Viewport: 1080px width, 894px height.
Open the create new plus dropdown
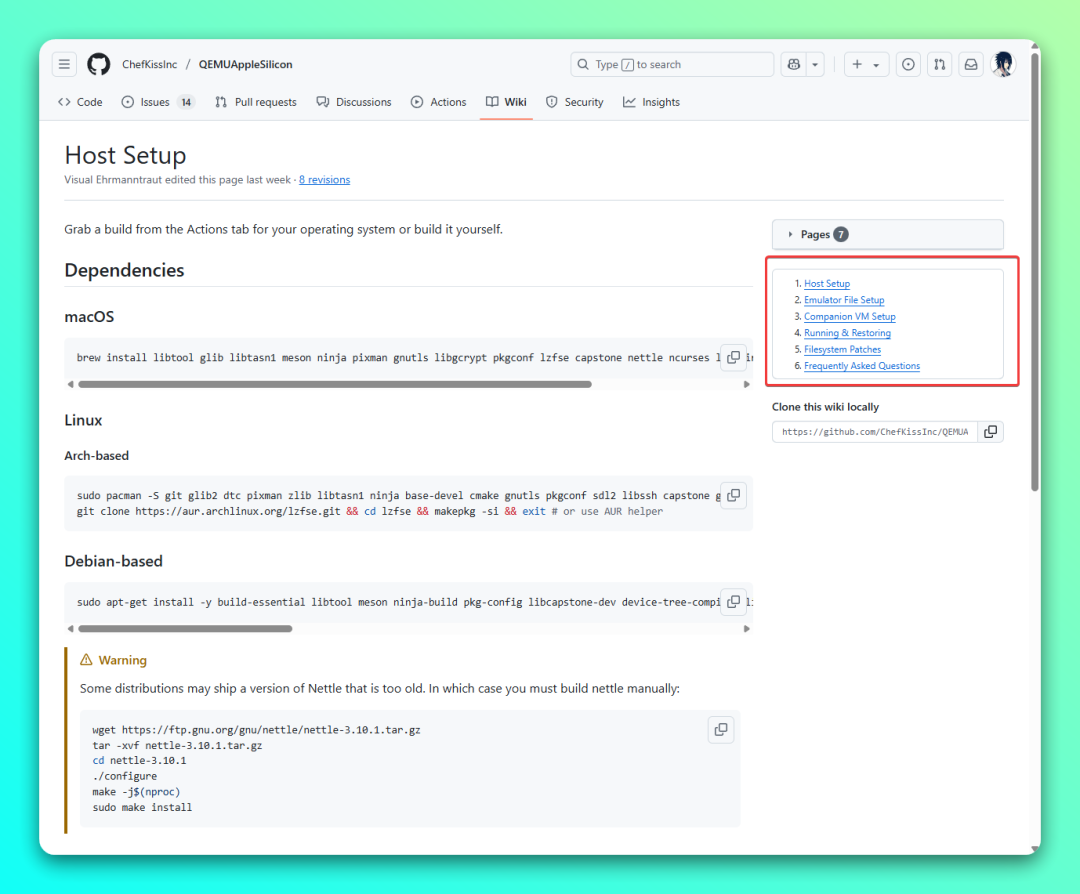tap(866, 64)
